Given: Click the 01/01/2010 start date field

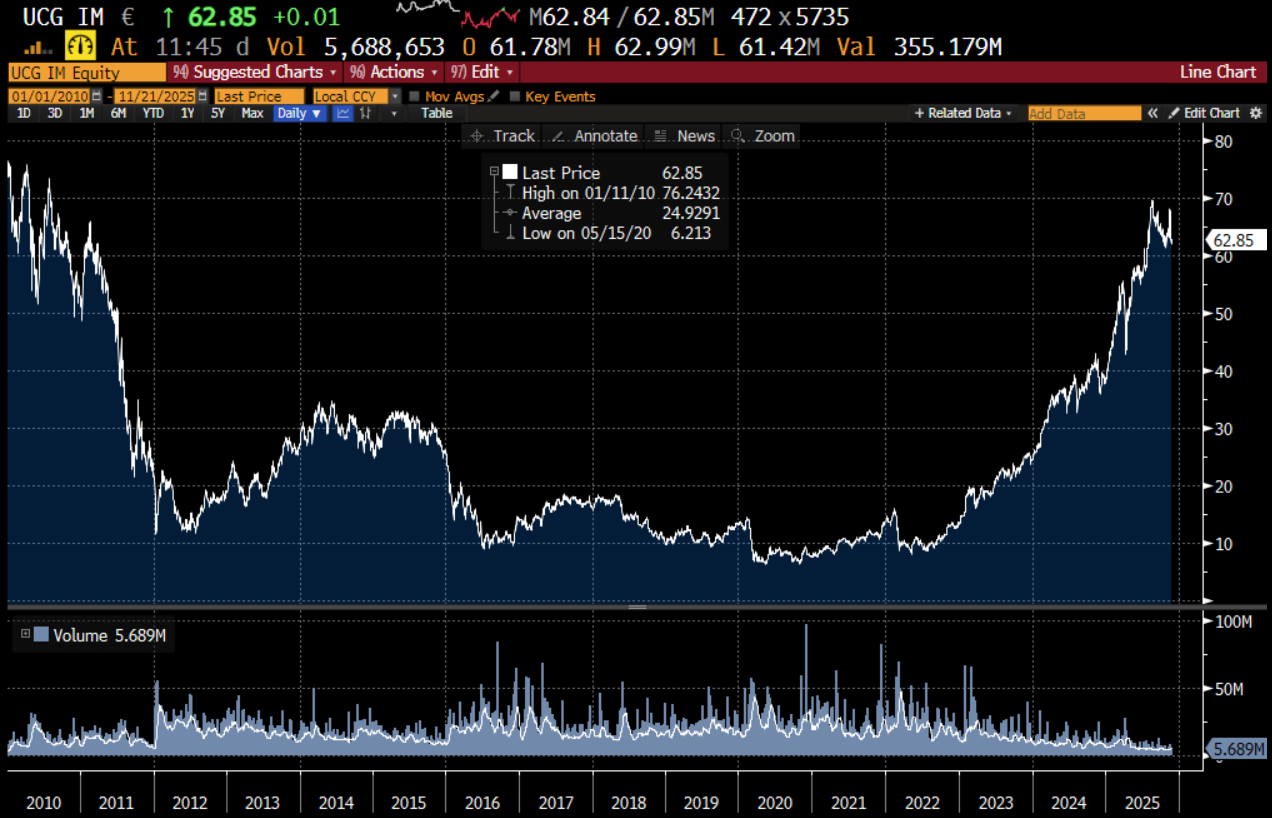Looking at the screenshot, I should tap(49, 96).
